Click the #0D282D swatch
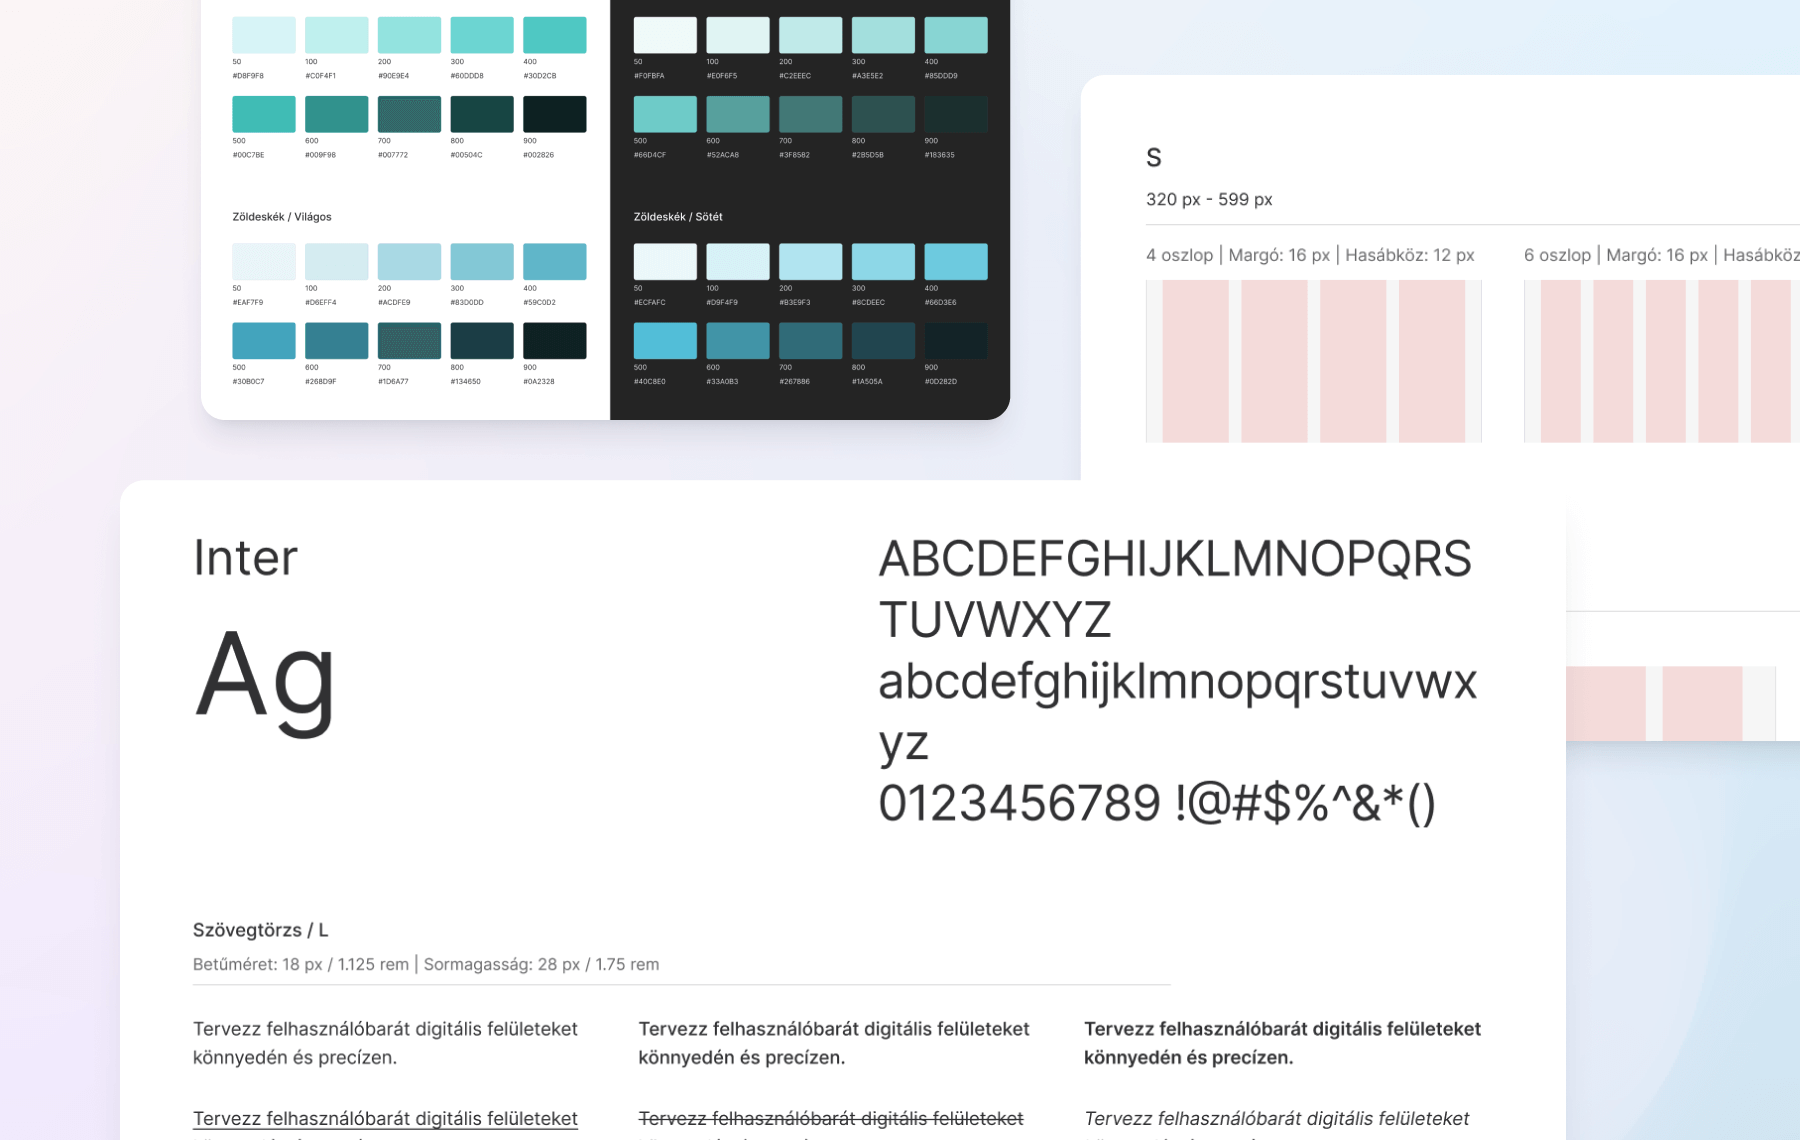The height and width of the screenshot is (1140, 1800). point(956,341)
